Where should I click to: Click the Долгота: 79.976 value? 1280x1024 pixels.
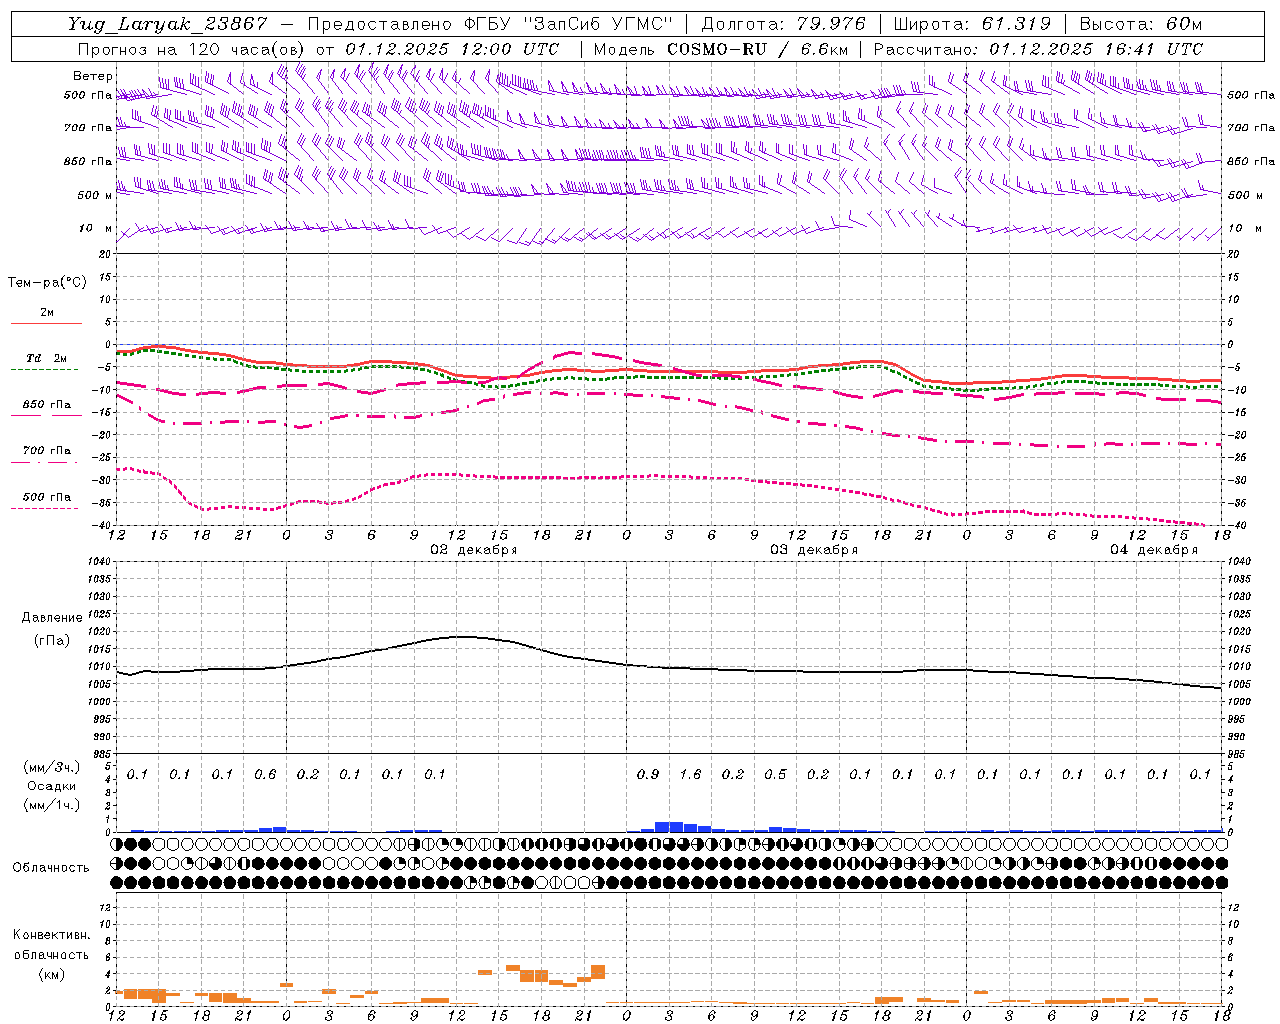(783, 24)
